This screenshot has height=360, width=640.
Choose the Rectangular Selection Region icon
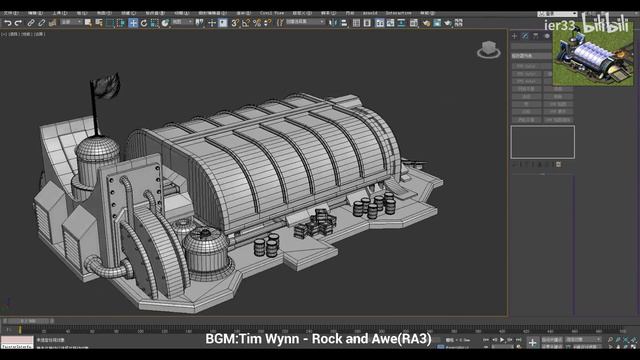tap(110, 23)
